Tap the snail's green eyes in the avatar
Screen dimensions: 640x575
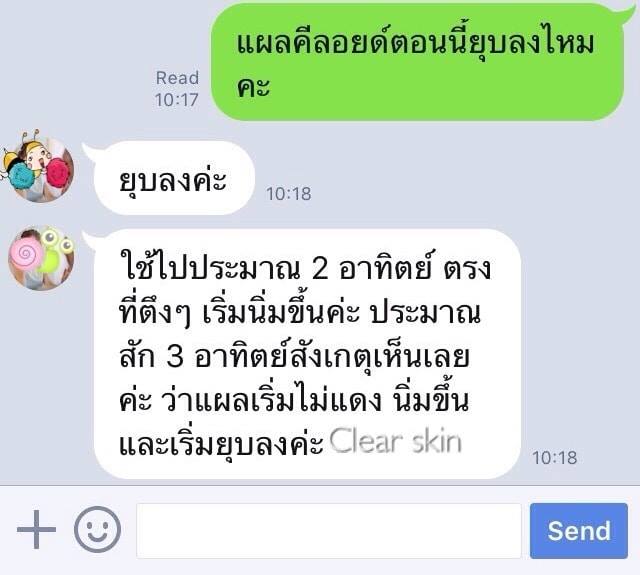click(x=57, y=240)
